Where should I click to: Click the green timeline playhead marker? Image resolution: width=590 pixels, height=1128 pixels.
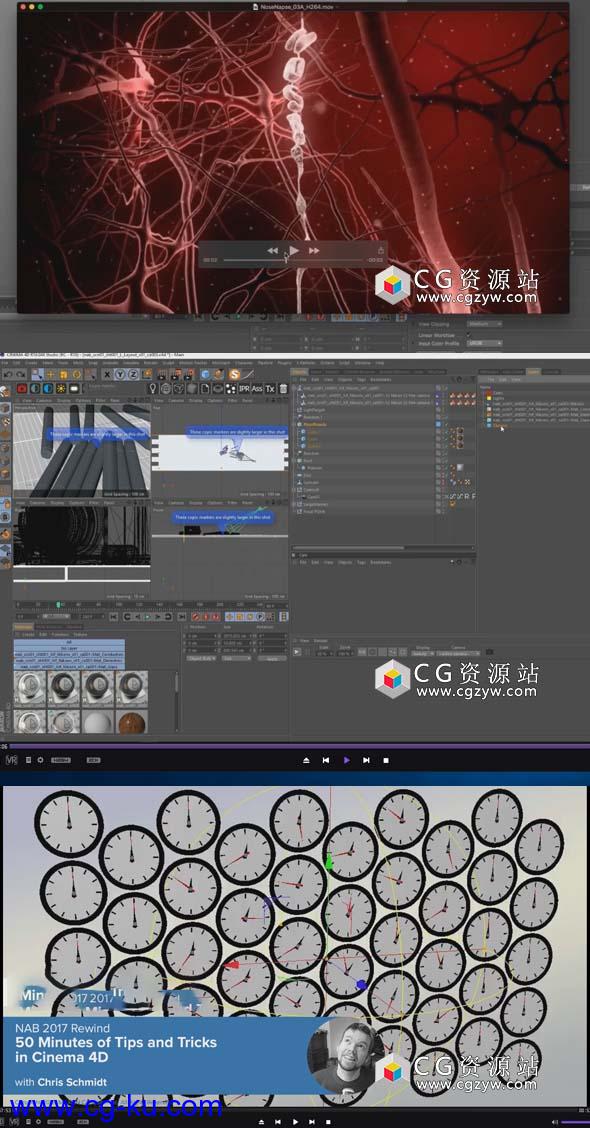tap(58, 604)
